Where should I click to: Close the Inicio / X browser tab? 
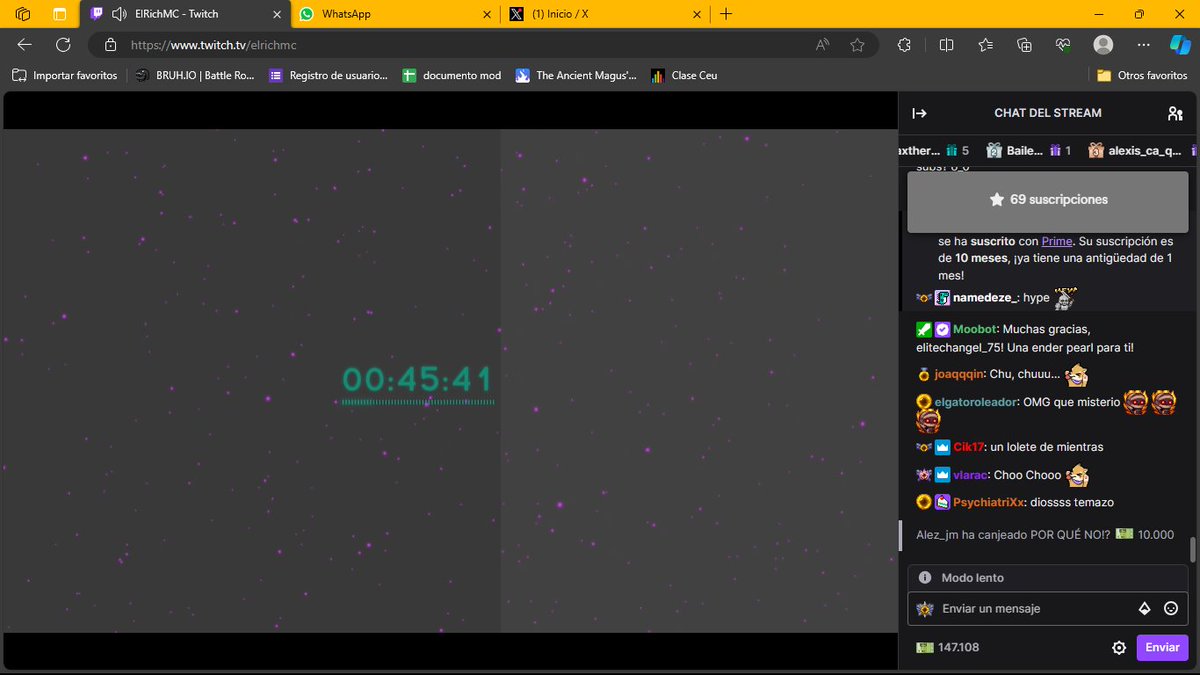pos(696,14)
